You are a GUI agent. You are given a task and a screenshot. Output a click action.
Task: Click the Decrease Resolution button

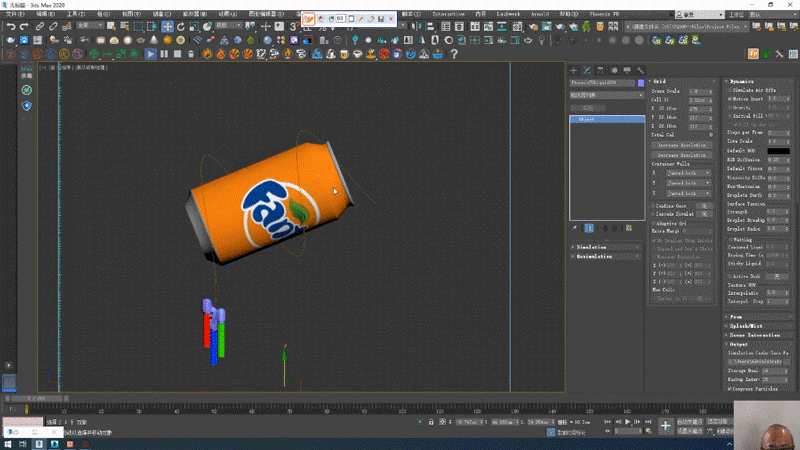[682, 155]
